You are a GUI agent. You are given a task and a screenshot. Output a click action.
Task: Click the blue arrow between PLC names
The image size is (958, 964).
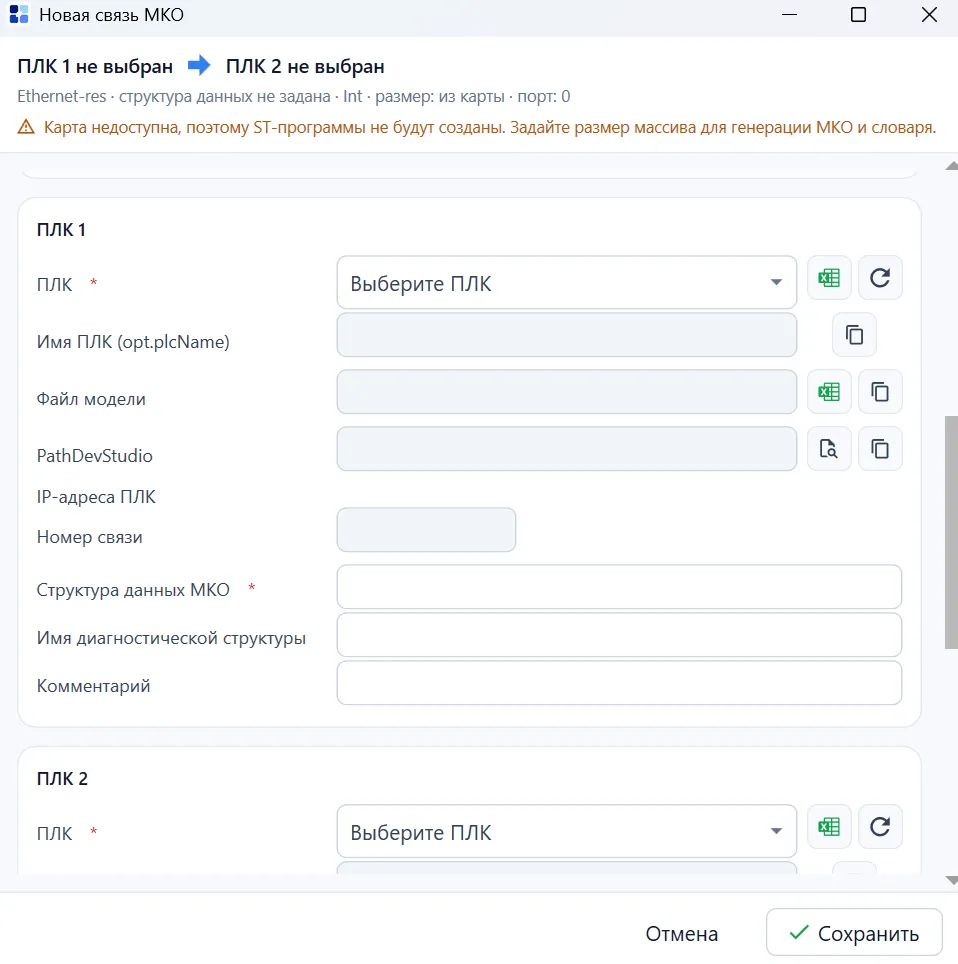(x=199, y=65)
